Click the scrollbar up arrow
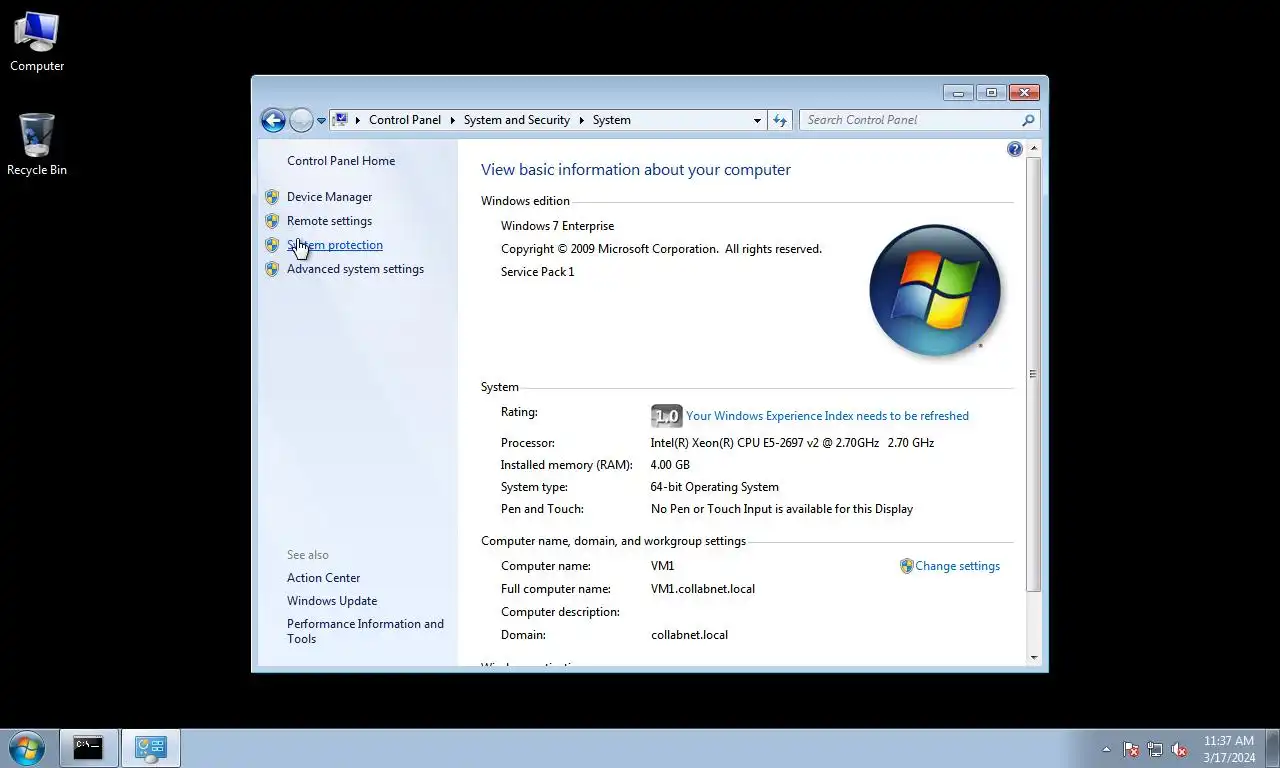 coord(1034,148)
